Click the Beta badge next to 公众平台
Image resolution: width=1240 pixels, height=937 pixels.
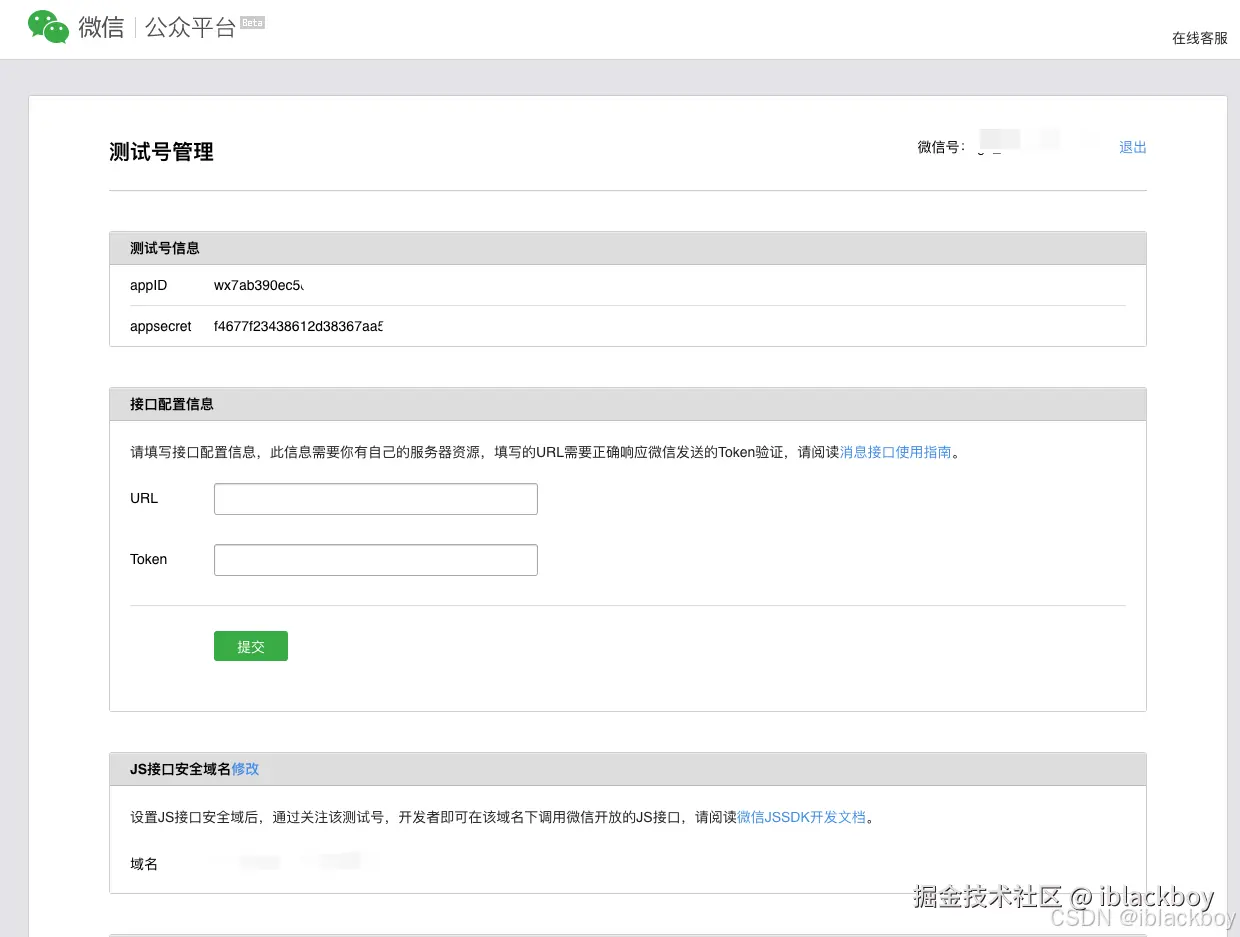click(x=252, y=22)
